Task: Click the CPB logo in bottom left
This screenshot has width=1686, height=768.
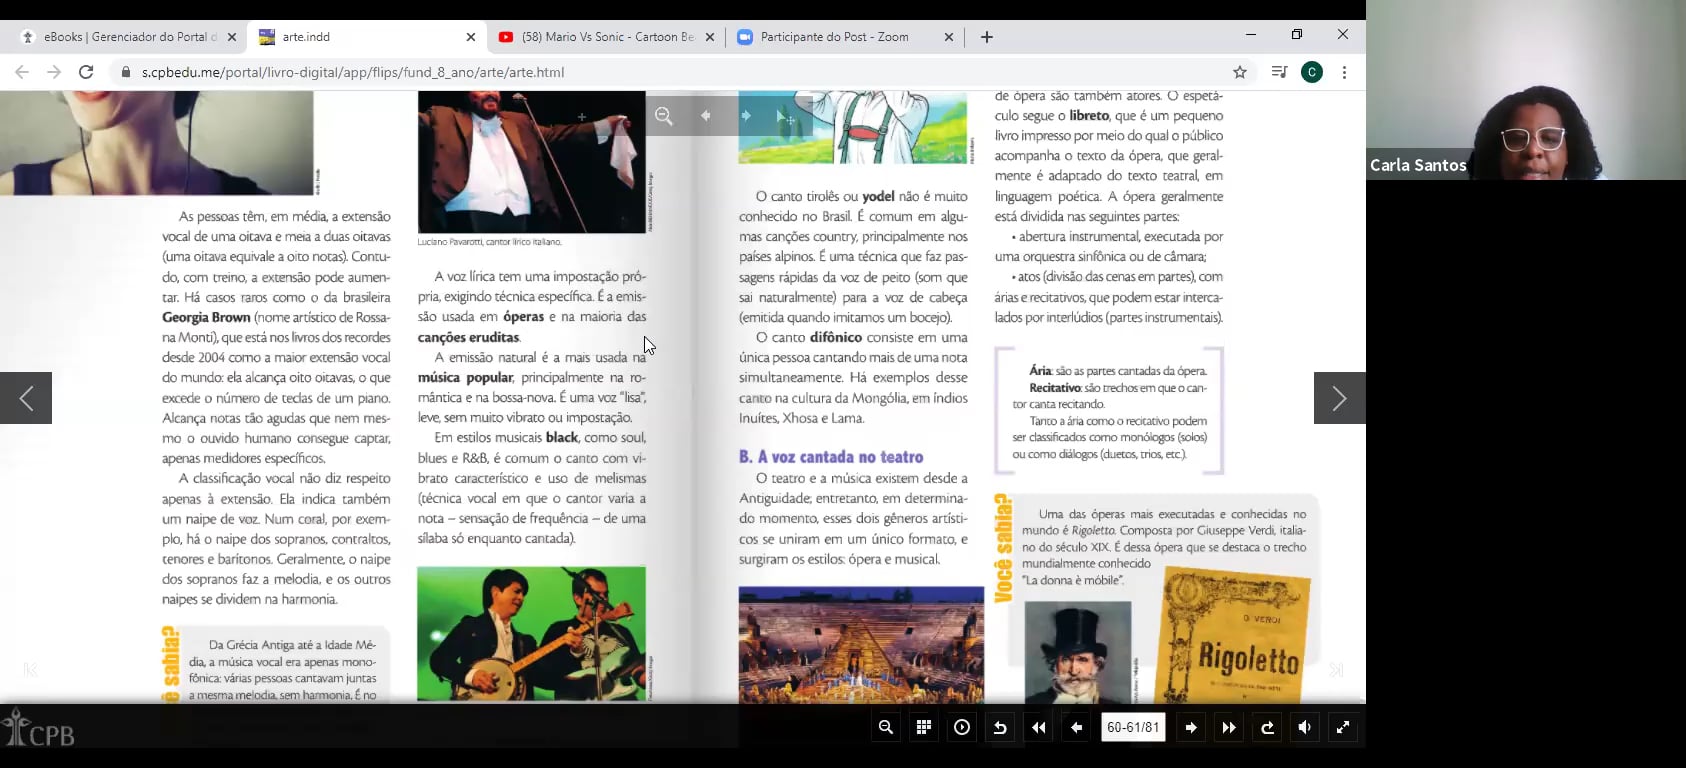Action: [x=39, y=729]
